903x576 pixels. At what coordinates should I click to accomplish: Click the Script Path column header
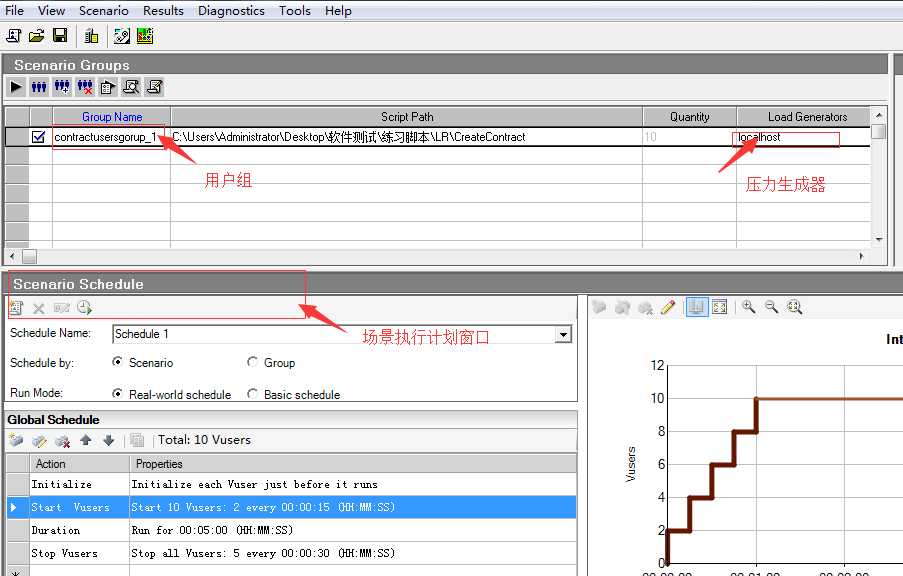point(407,117)
